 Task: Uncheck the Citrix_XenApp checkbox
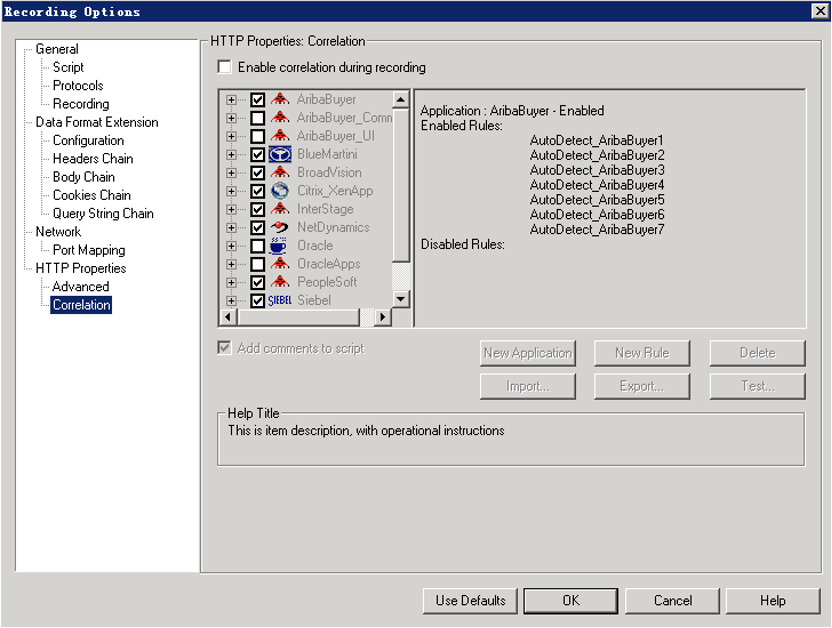pos(257,191)
